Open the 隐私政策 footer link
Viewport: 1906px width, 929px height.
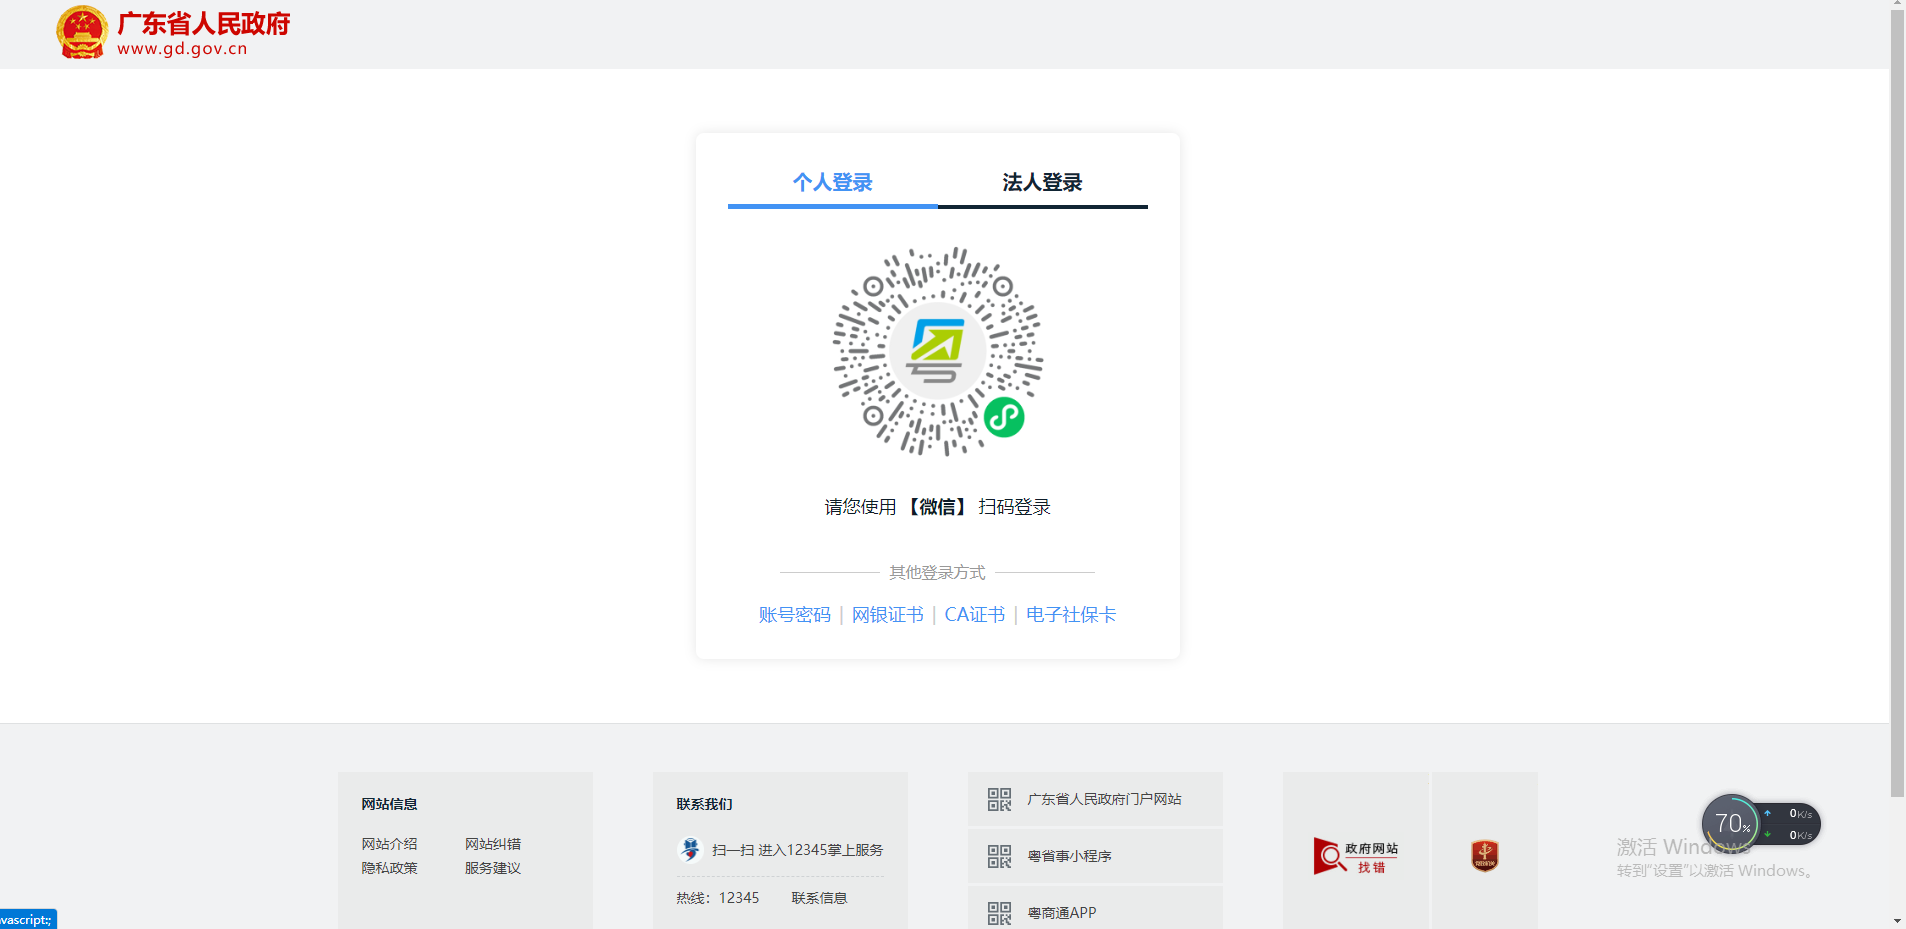click(x=389, y=868)
